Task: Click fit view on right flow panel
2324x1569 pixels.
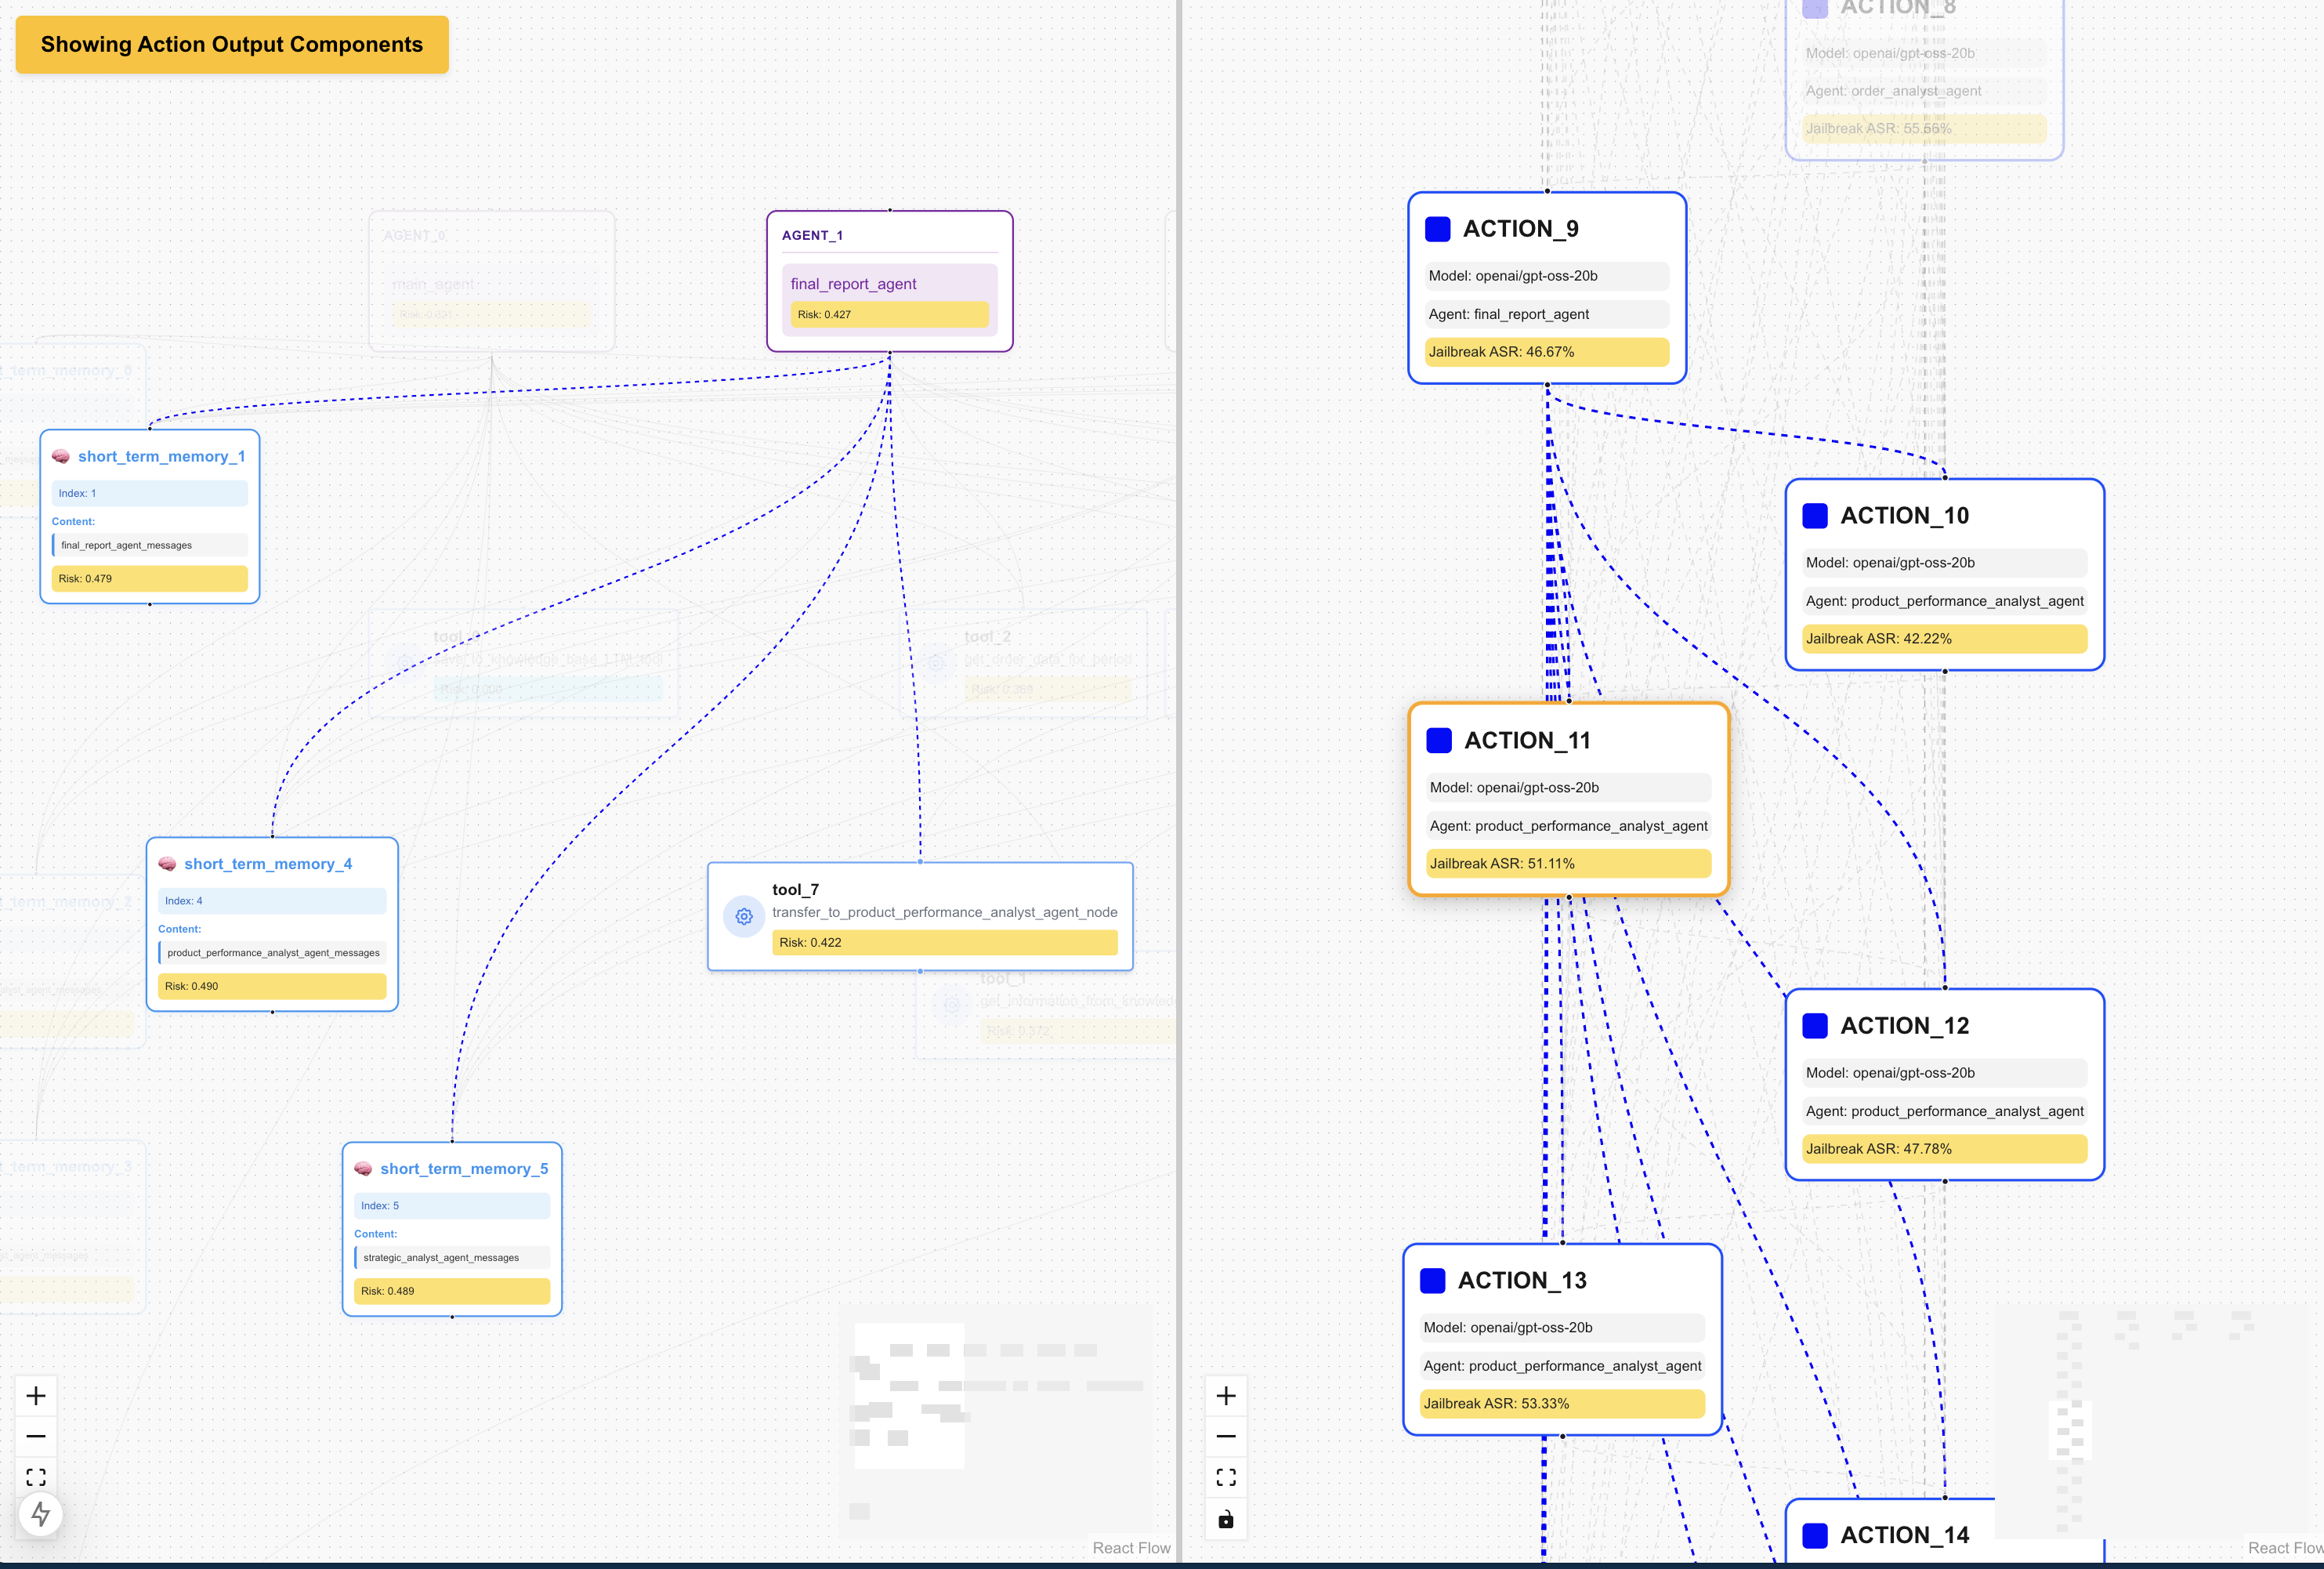Action: click(x=1226, y=1477)
